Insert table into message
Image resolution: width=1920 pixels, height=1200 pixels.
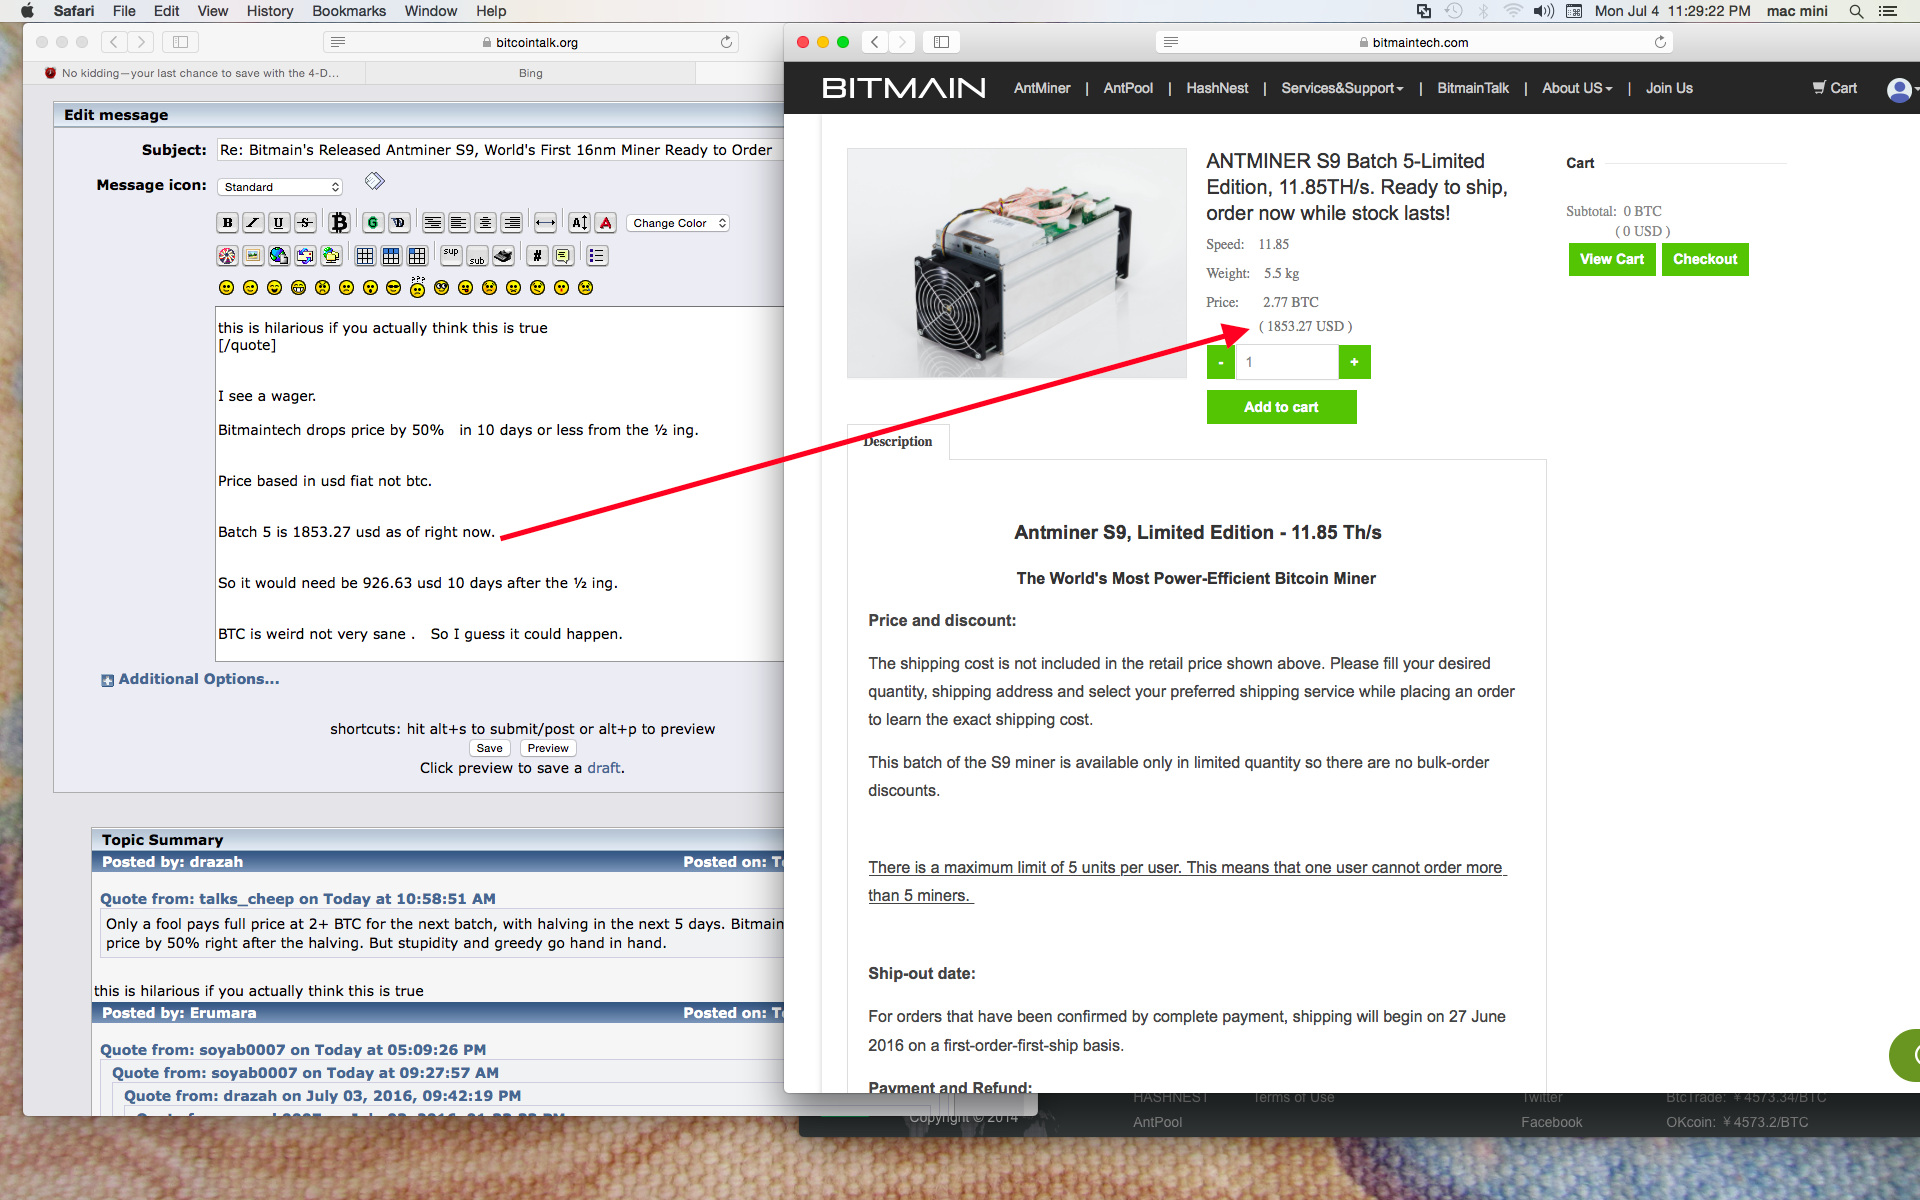(x=365, y=256)
